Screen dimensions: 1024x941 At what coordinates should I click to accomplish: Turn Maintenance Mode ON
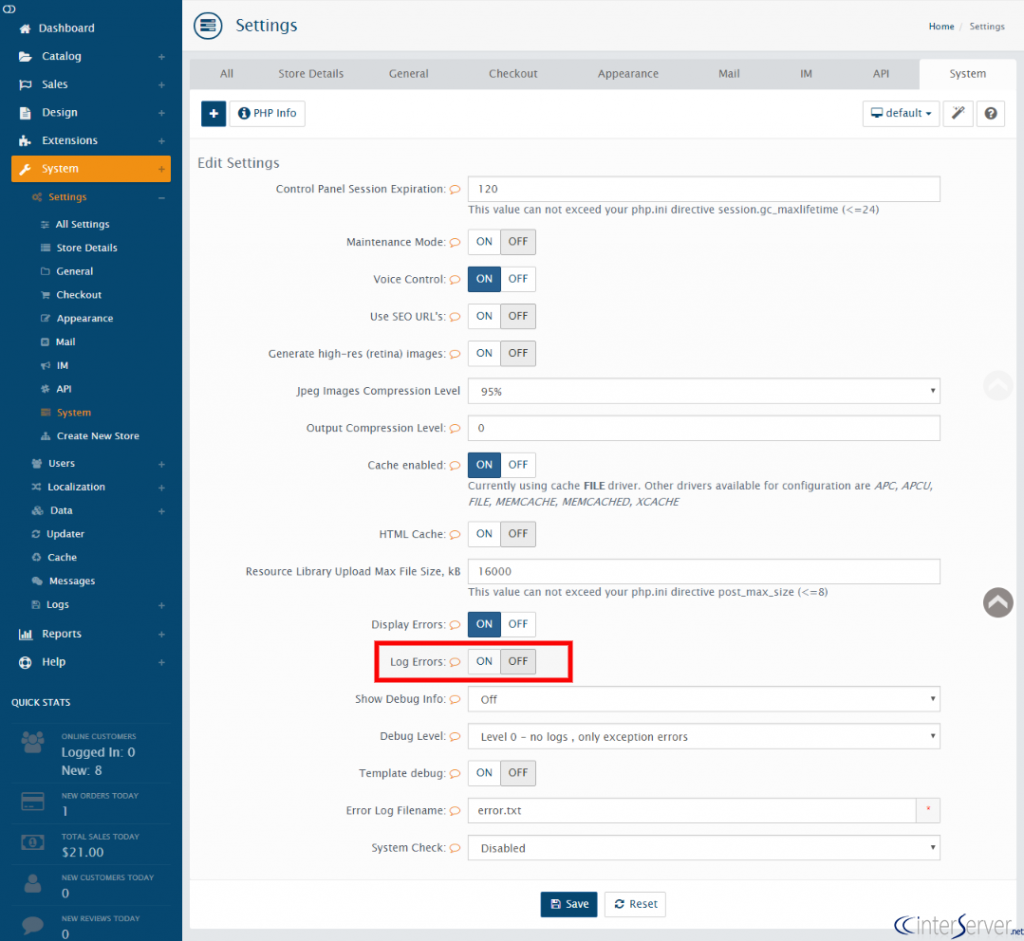484,242
